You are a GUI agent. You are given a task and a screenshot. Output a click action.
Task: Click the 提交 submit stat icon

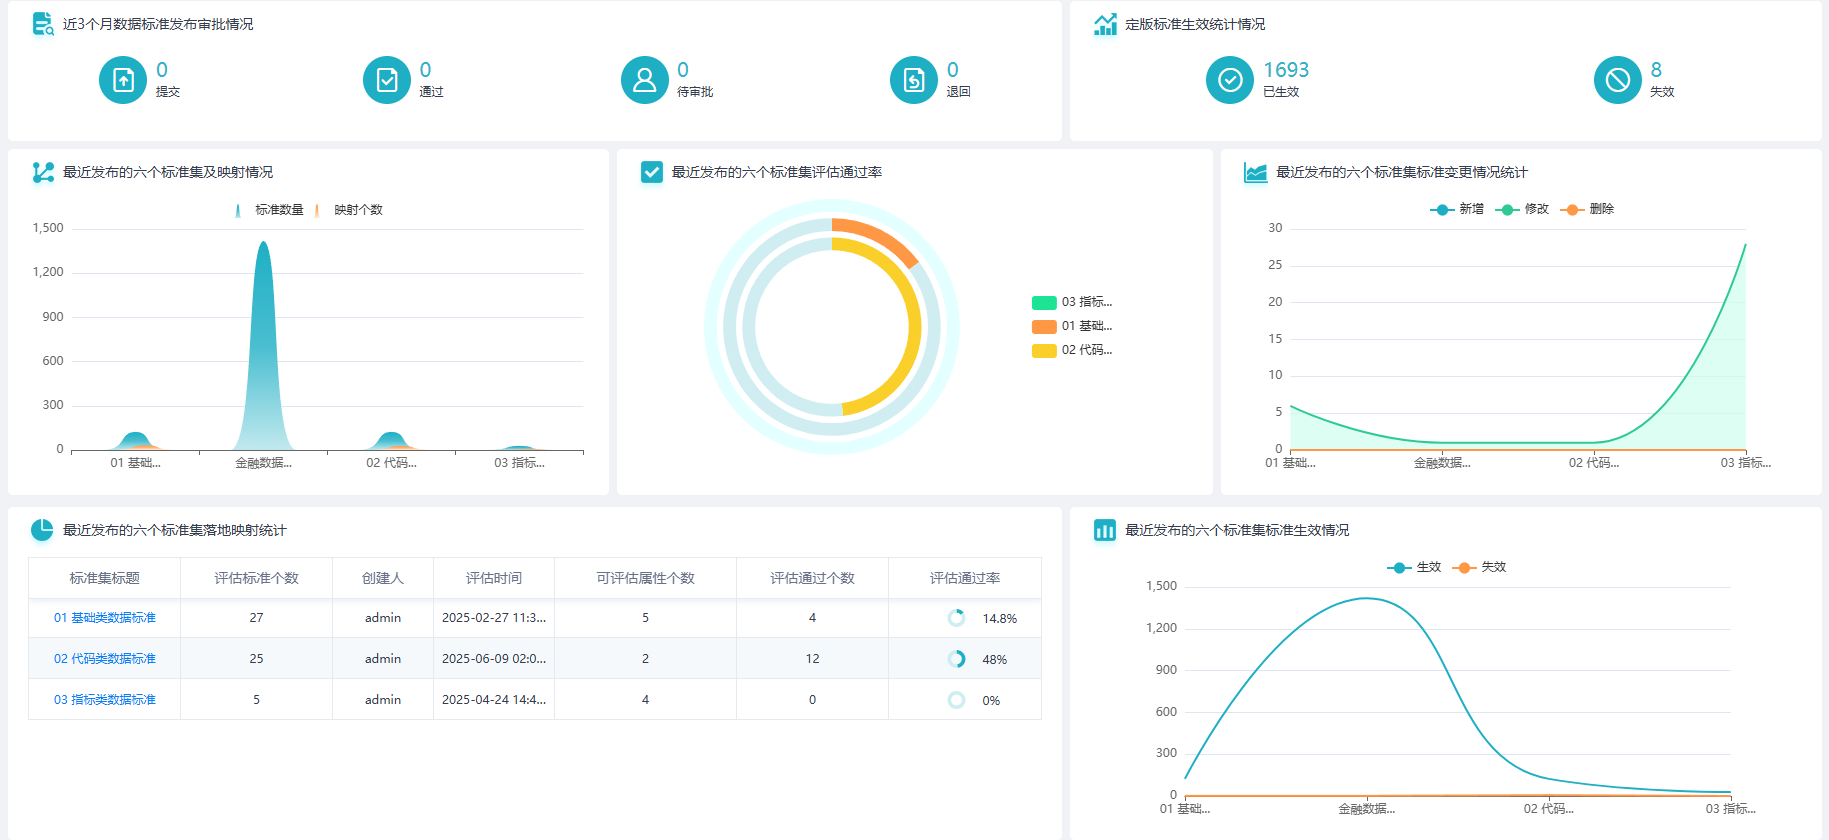click(x=123, y=80)
